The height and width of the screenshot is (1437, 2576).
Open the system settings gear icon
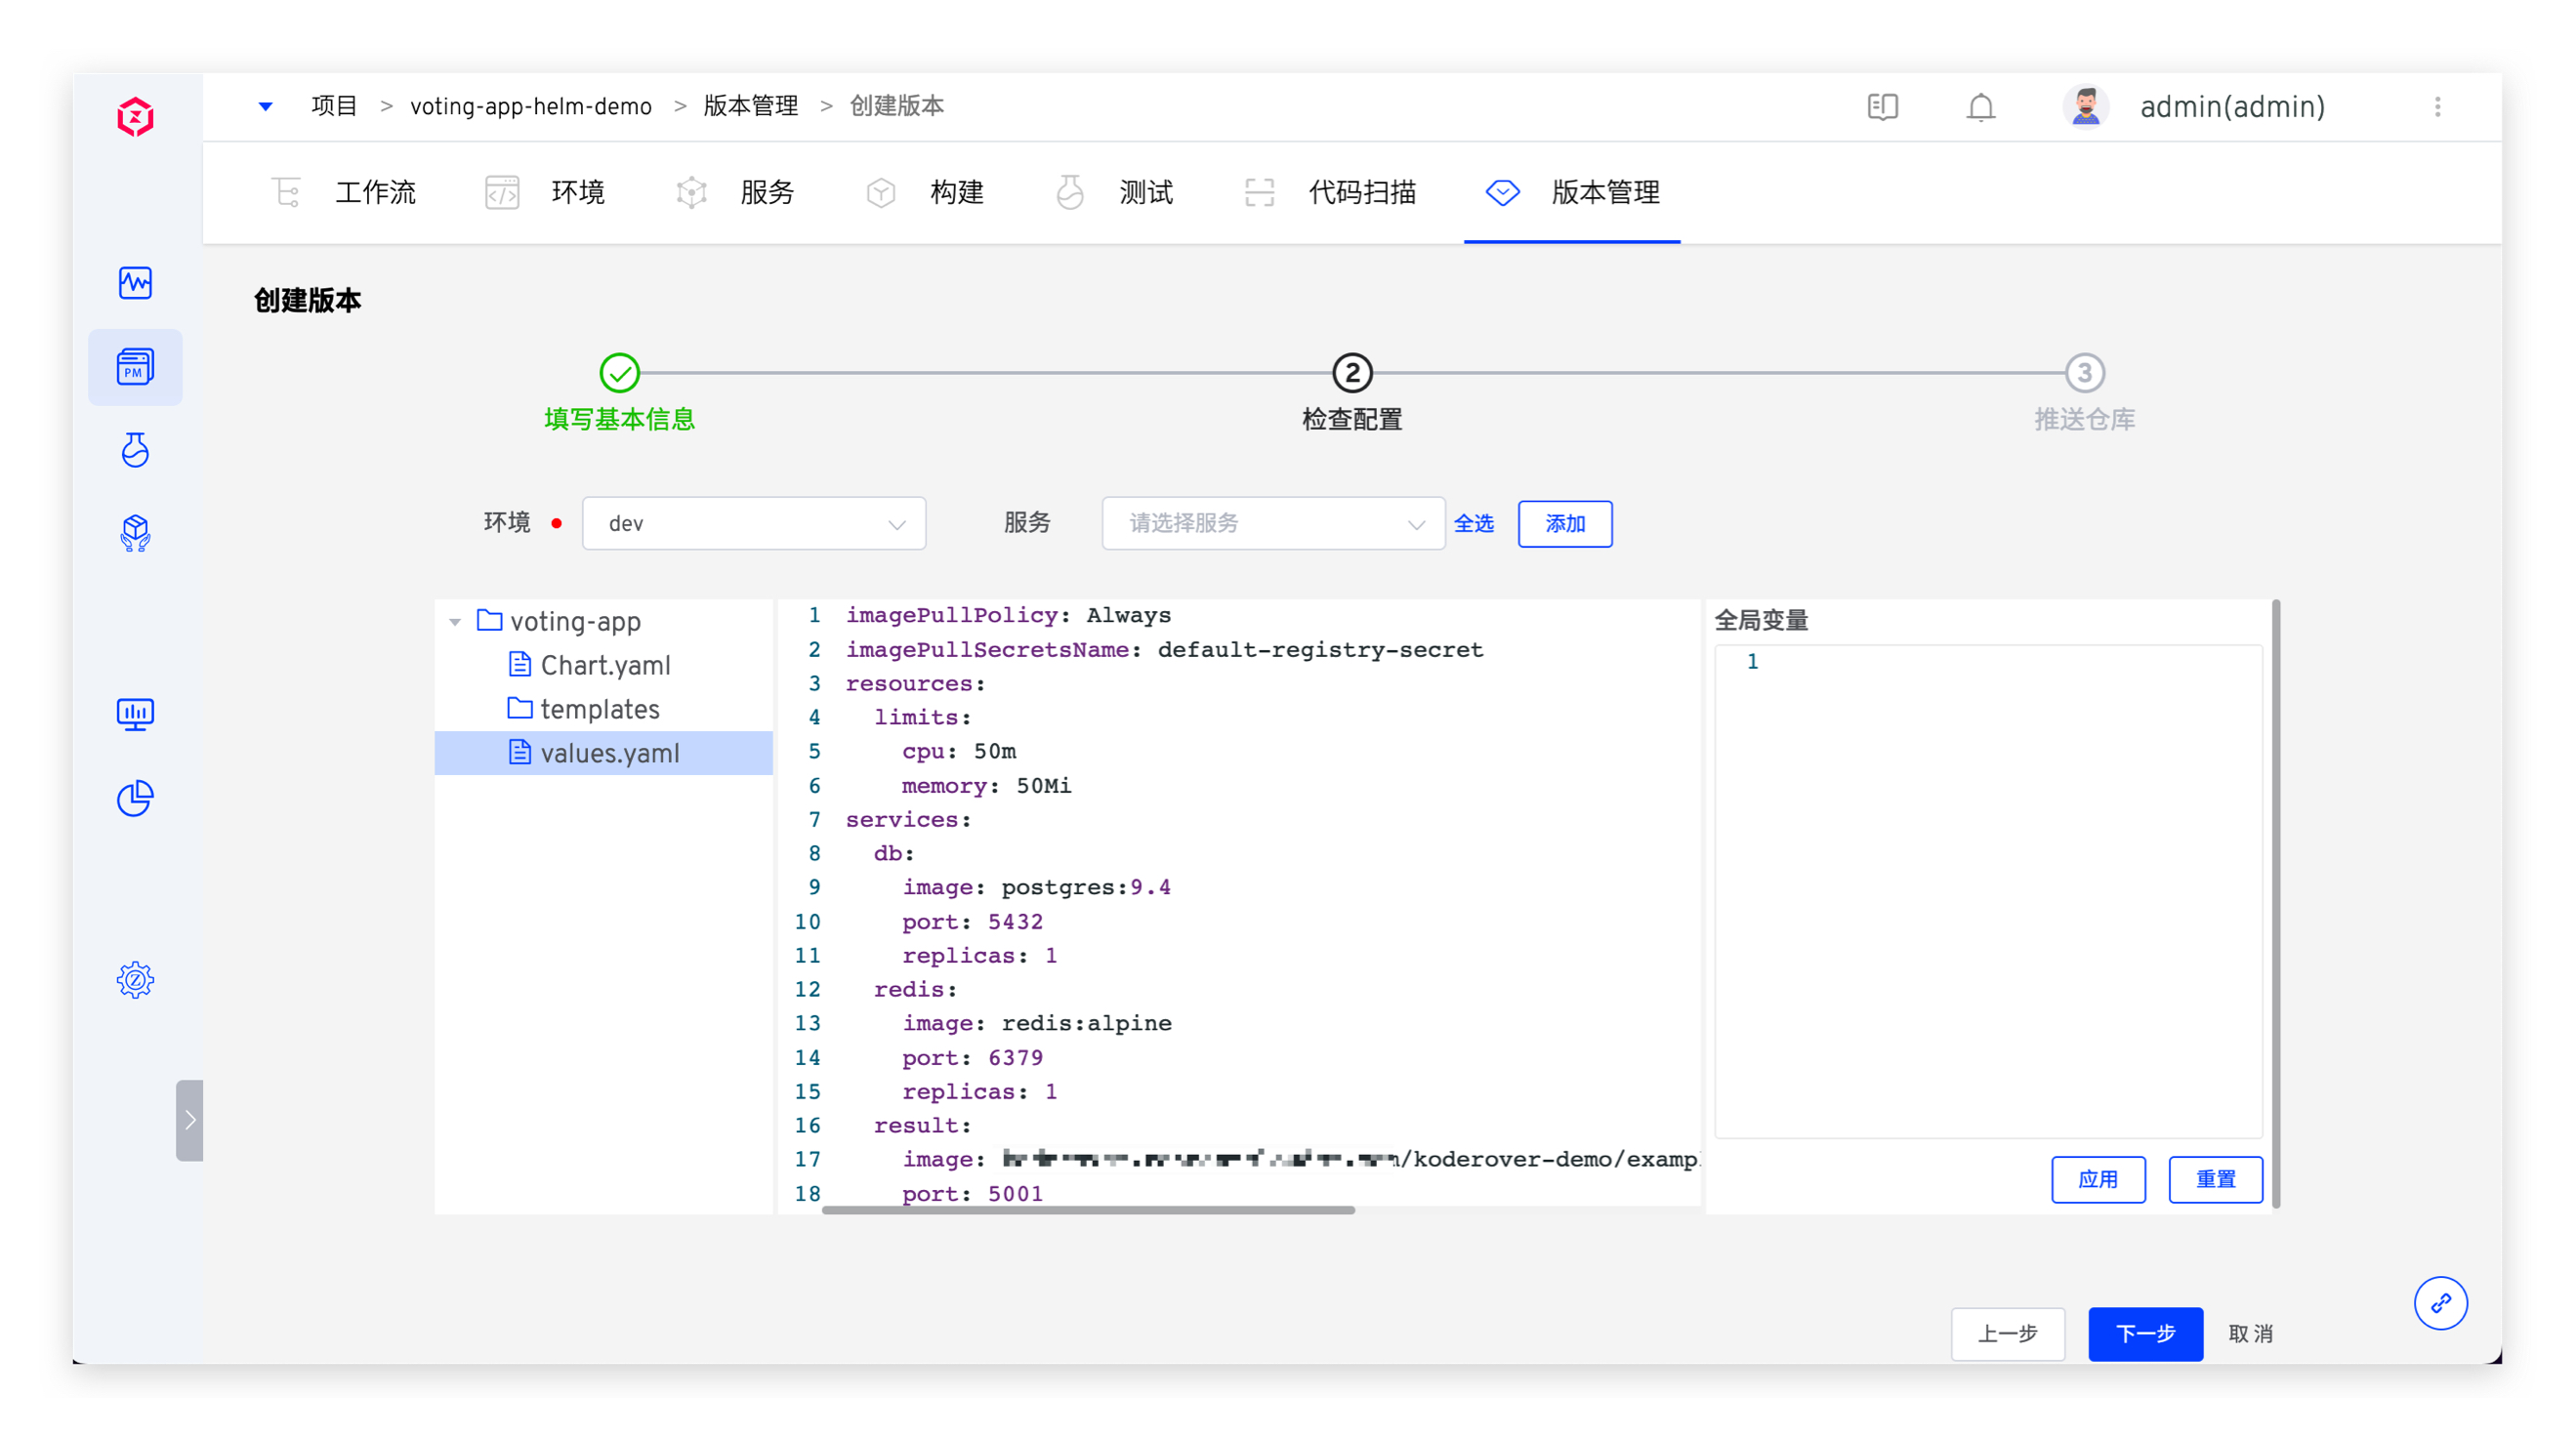pyautogui.click(x=135, y=980)
